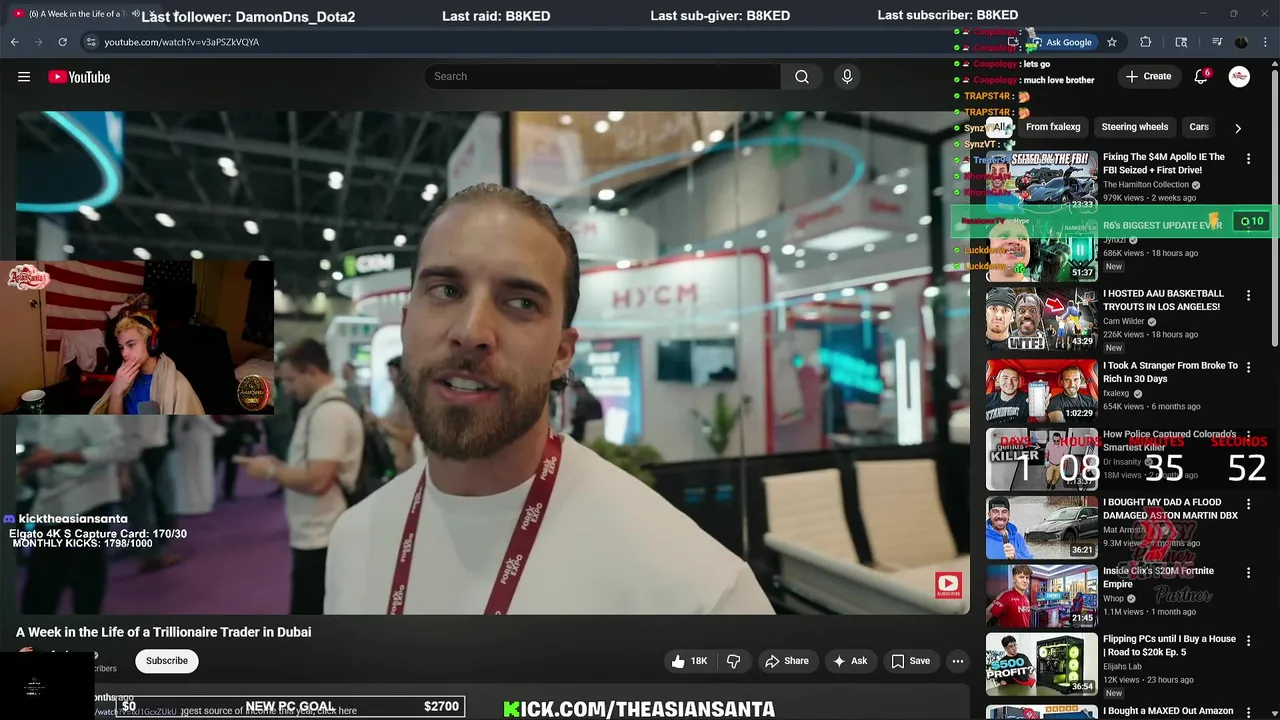Click the youtube.com address bar URL
The width and height of the screenshot is (1280, 720).
[x=181, y=42]
